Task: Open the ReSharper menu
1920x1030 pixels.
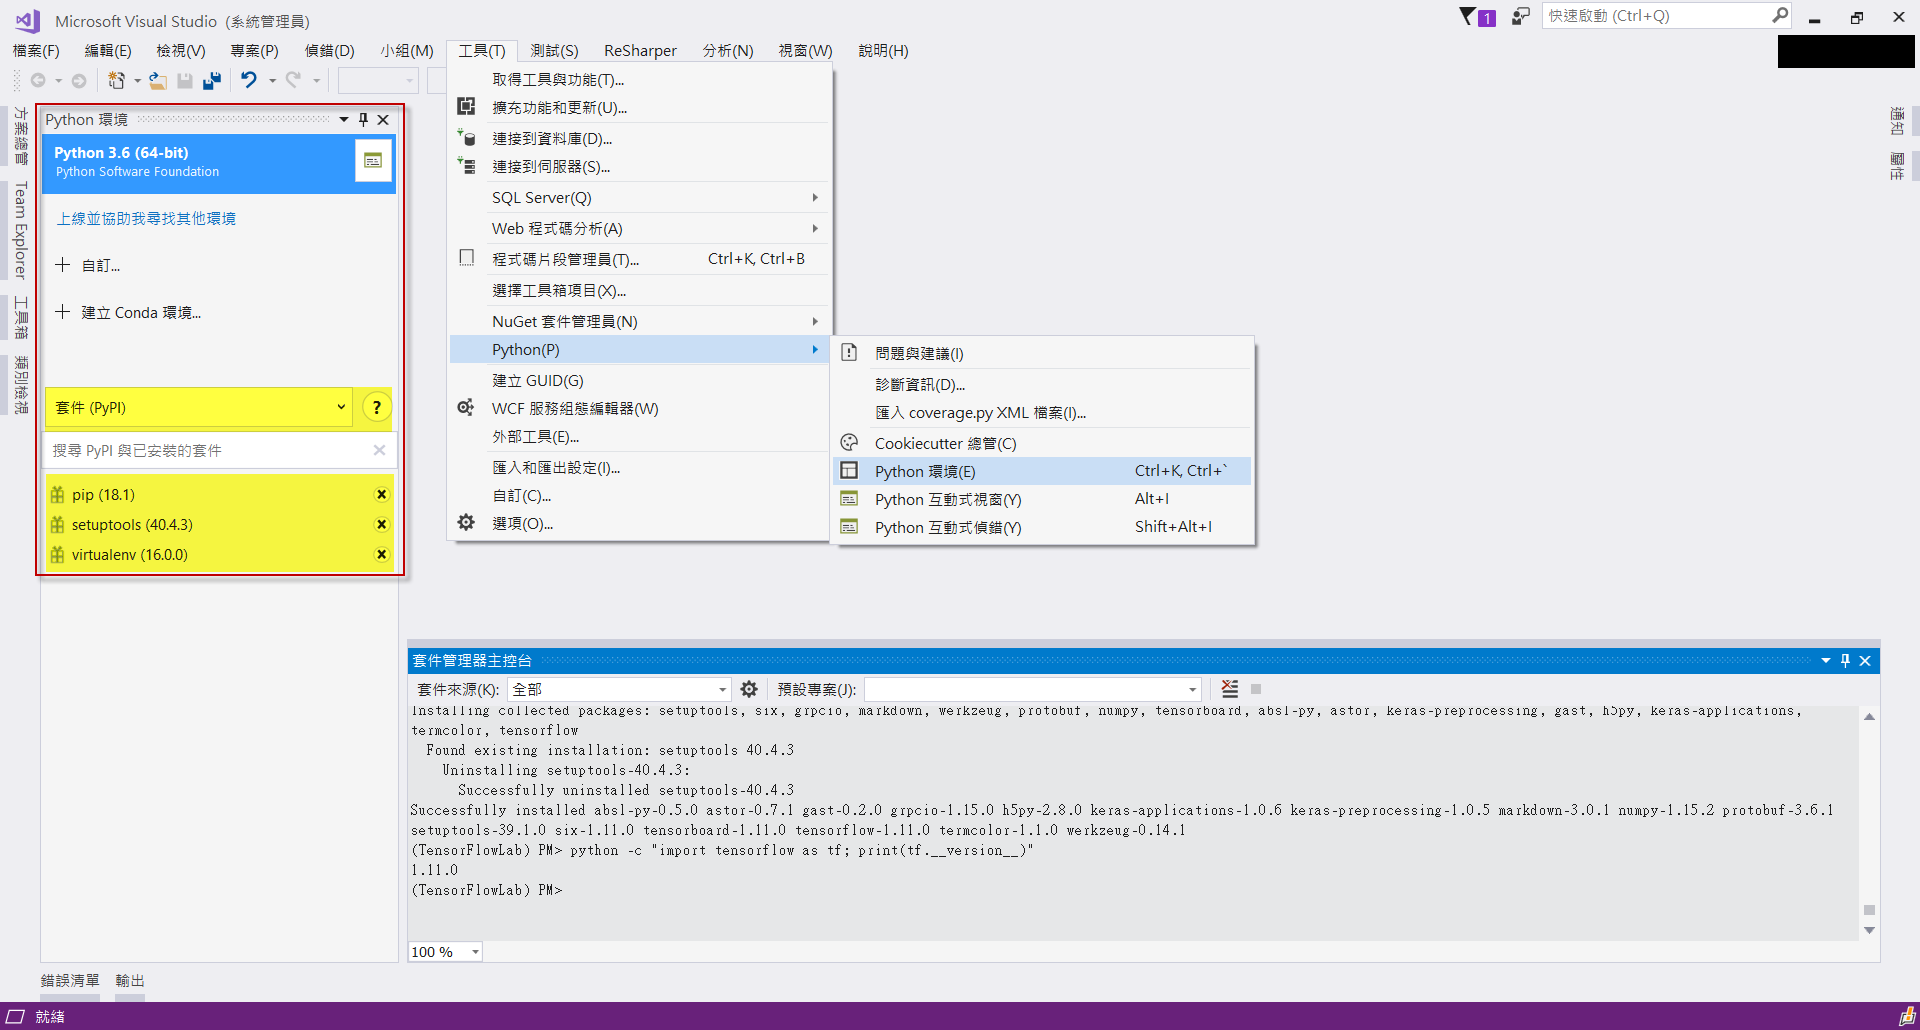Action: coord(640,50)
